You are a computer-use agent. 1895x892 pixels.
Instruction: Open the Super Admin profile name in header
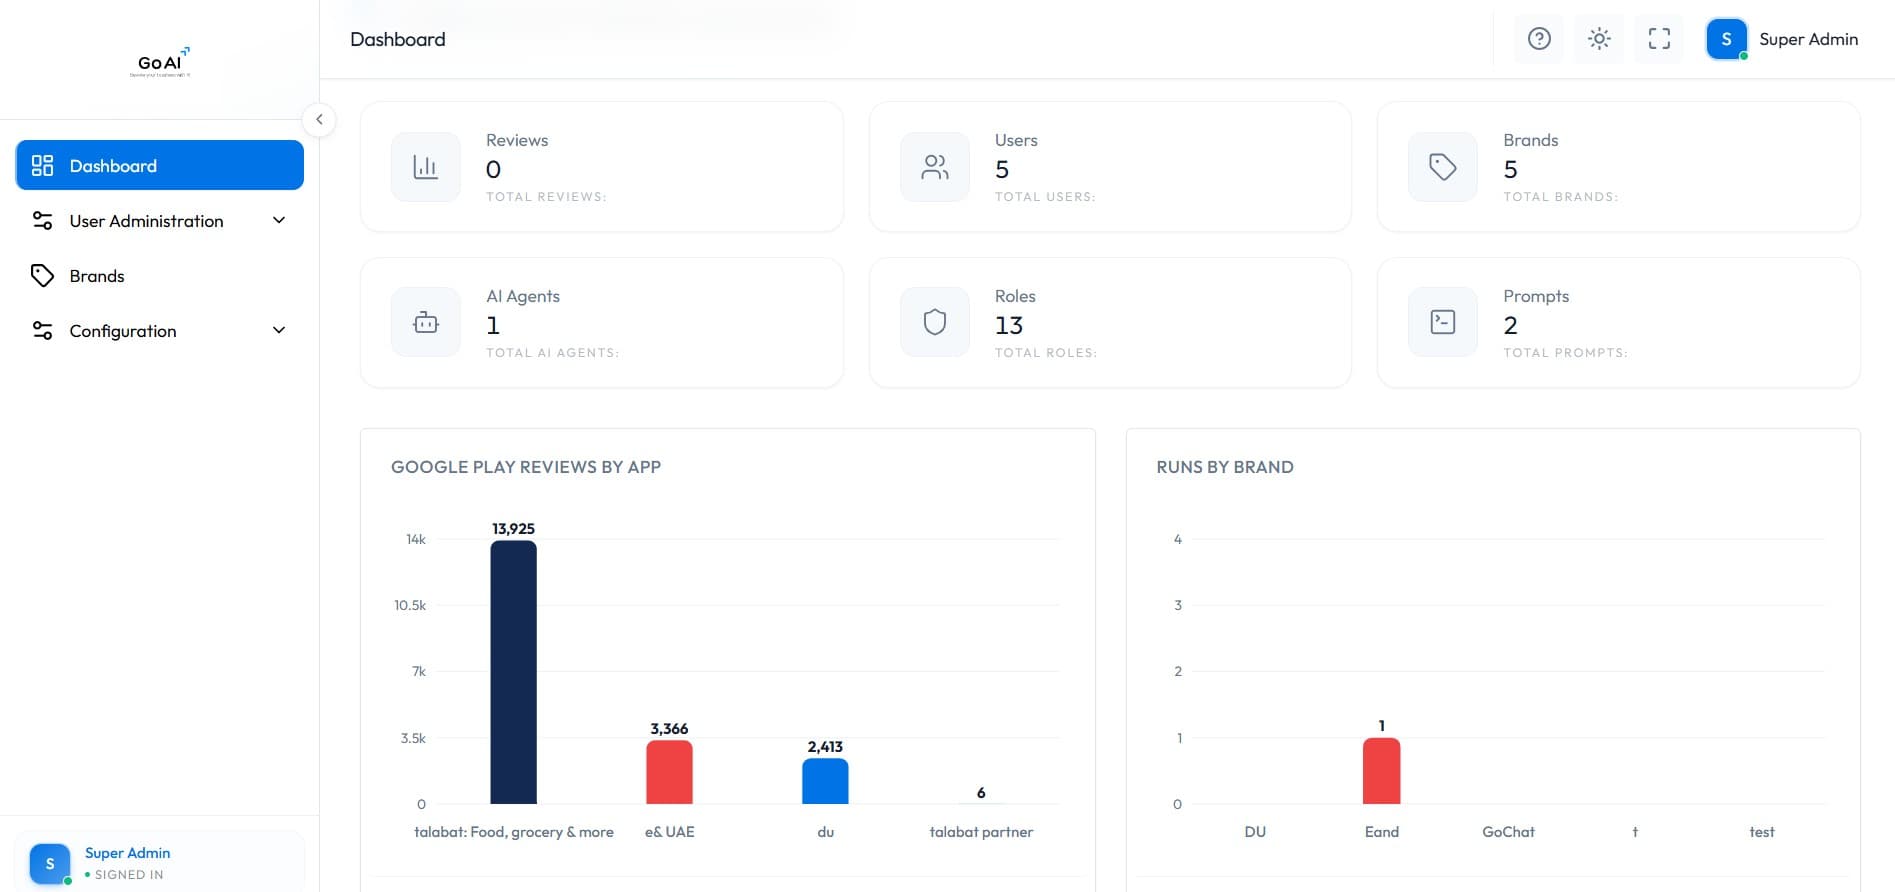pyautogui.click(x=1808, y=39)
